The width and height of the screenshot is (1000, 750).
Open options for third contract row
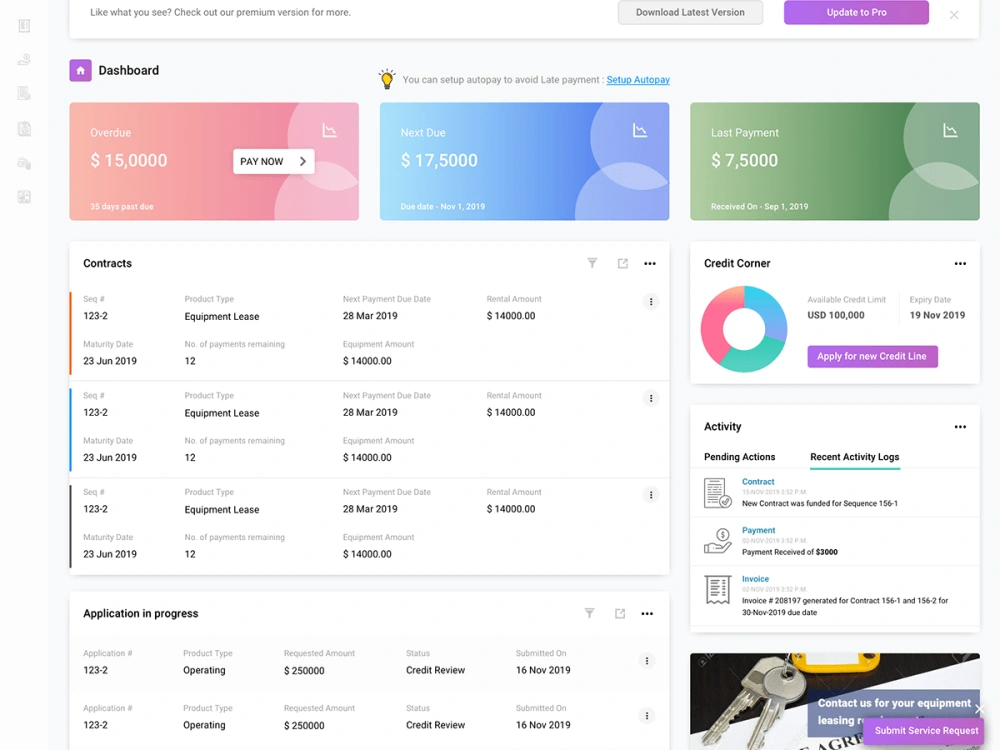651,495
